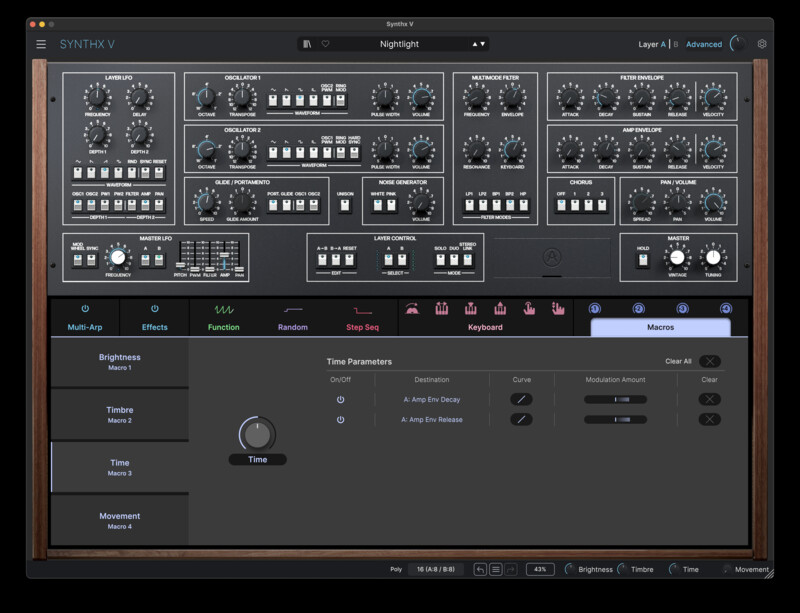
Task: Open the hamburger main menu
Action: pyautogui.click(x=41, y=44)
